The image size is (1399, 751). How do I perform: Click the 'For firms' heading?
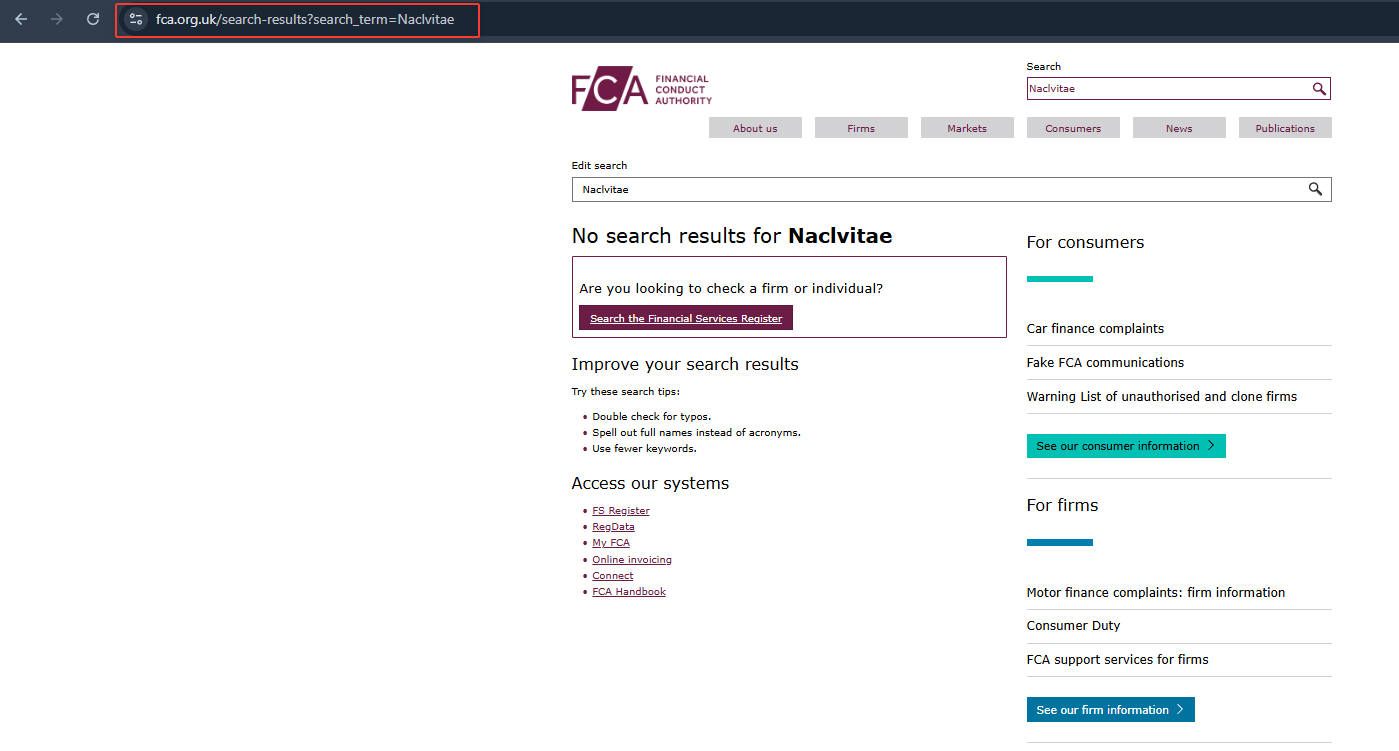coord(1062,506)
